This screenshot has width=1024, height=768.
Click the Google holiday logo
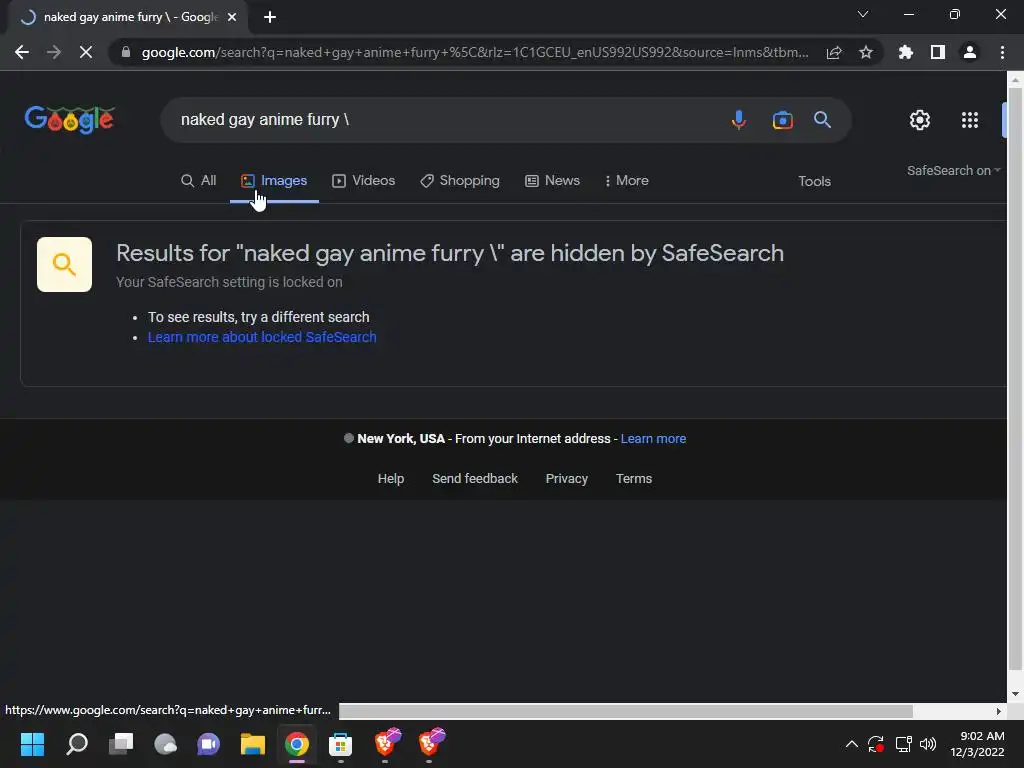[69, 120]
